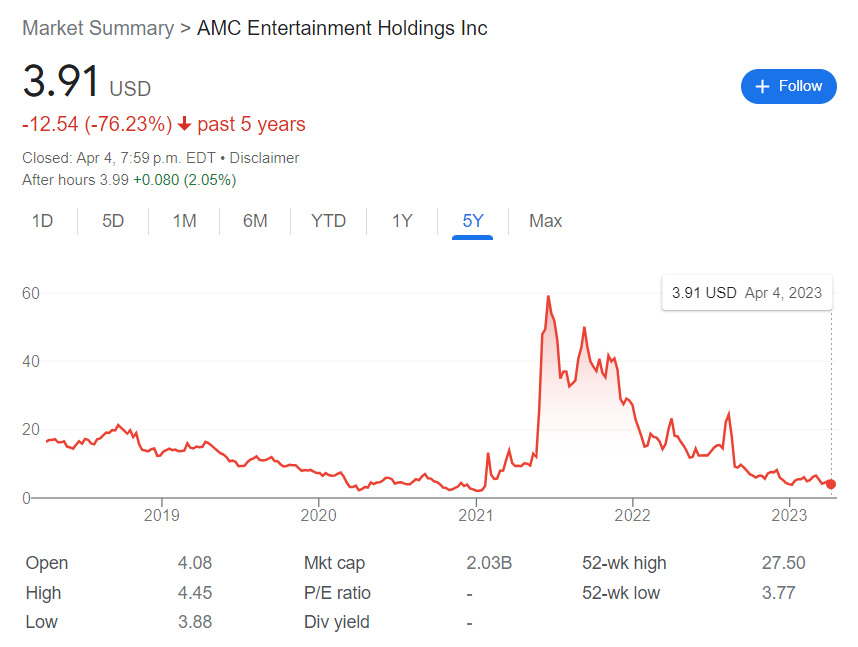858x647 pixels.
Task: Switch chart to 1Y range
Action: click(402, 221)
